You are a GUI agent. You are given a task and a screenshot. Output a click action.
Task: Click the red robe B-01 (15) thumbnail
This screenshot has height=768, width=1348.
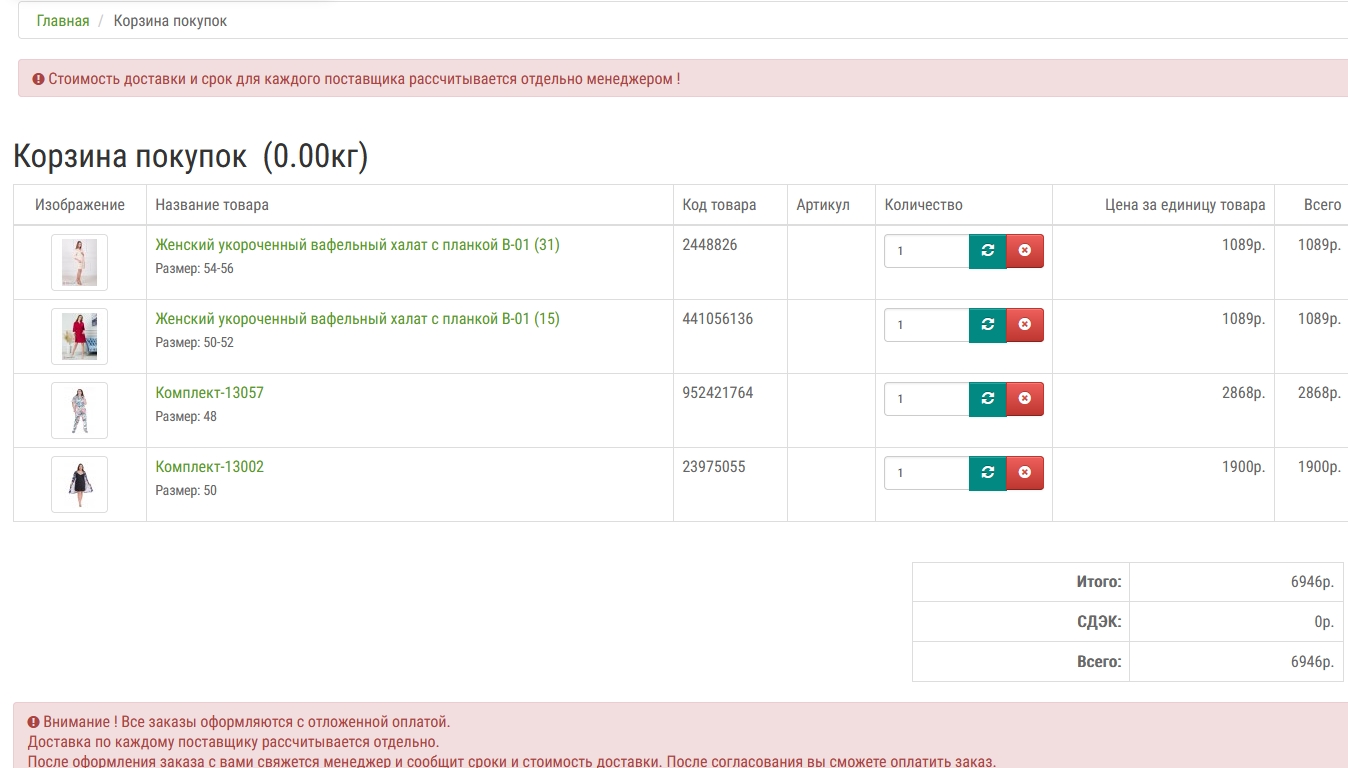79,336
